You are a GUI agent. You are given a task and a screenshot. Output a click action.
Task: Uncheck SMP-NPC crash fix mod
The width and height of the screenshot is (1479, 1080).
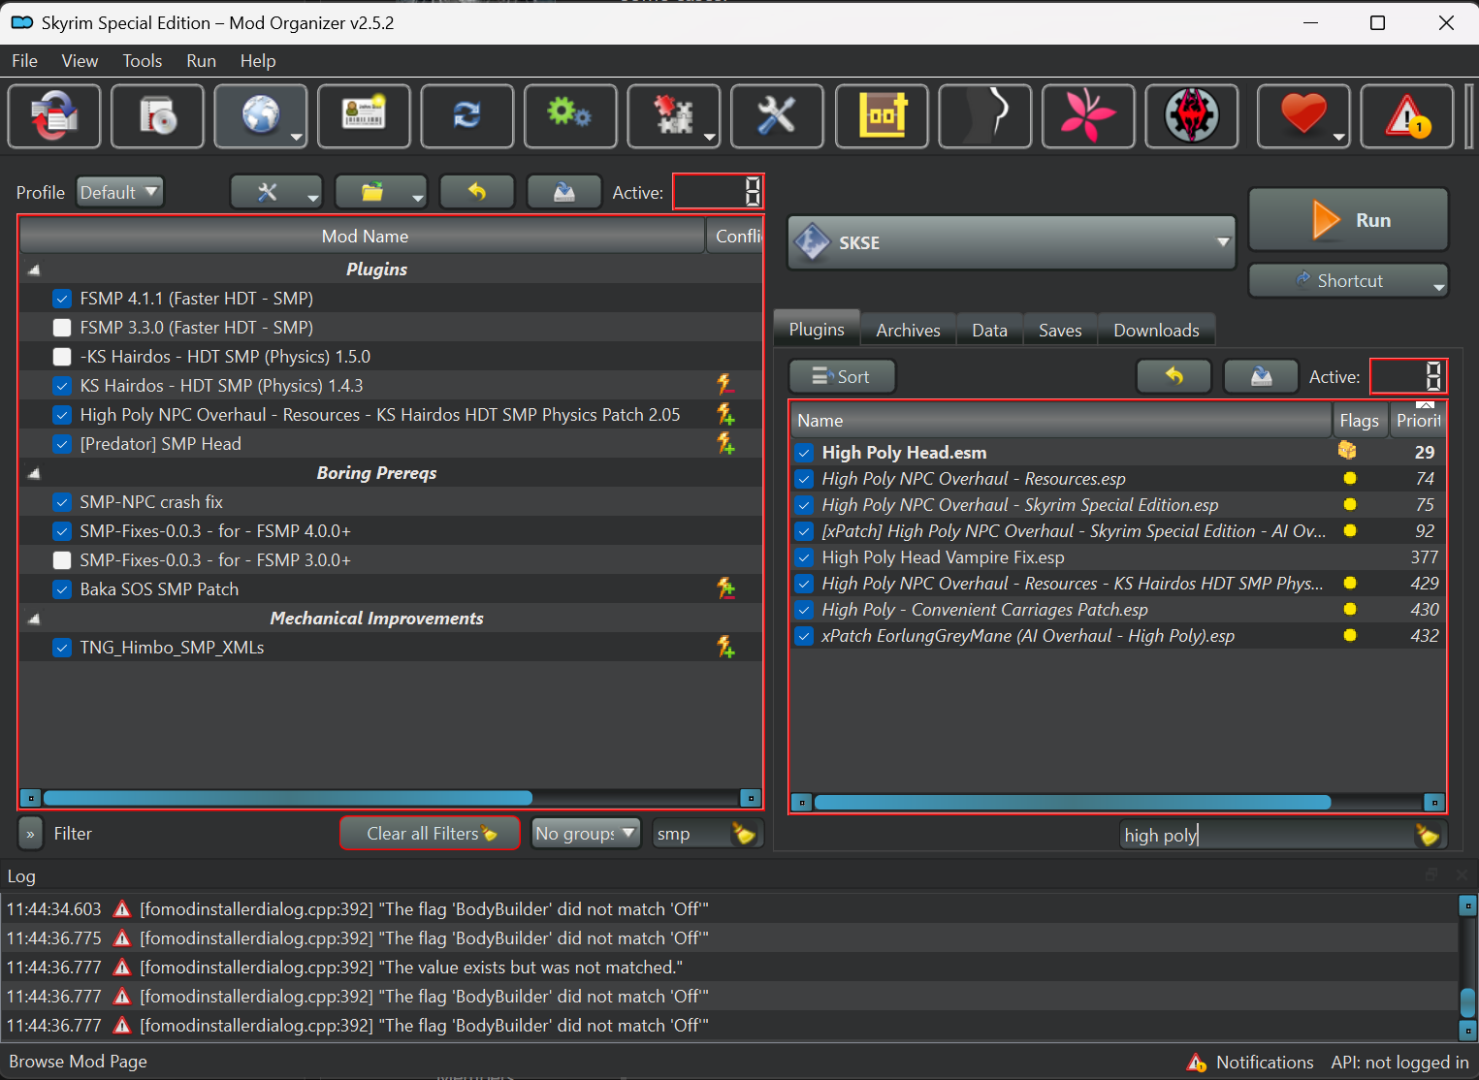point(62,502)
